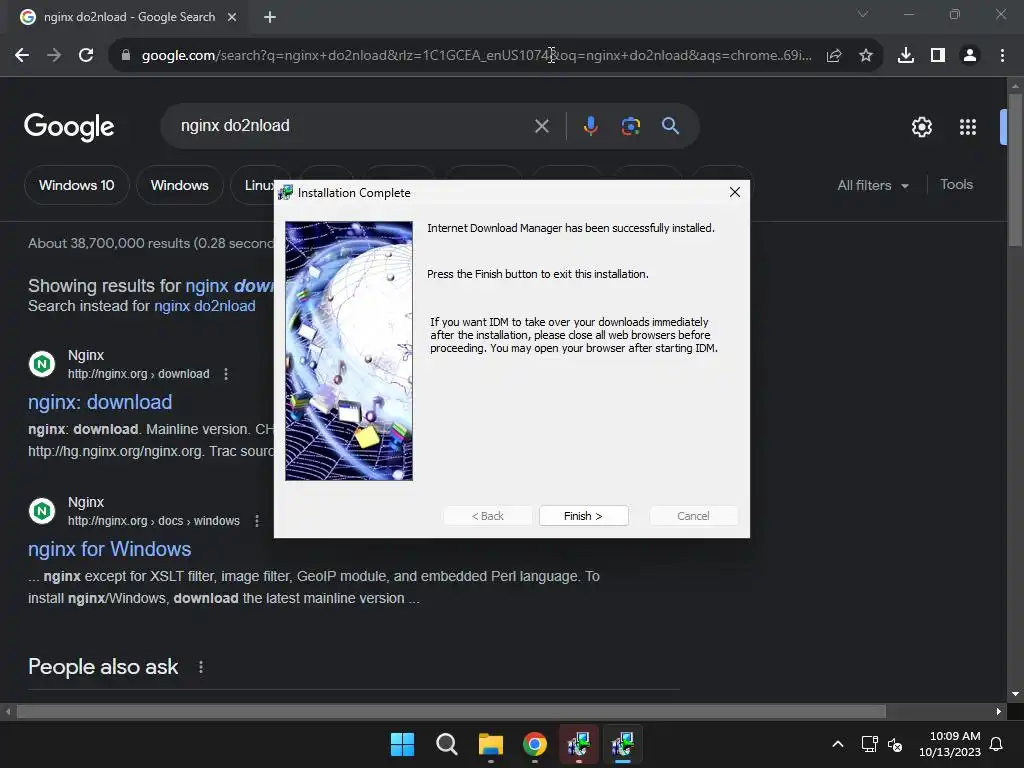Image resolution: width=1024 pixels, height=768 pixels.
Task: Click the IDM globe installer image
Action: pyautogui.click(x=349, y=351)
